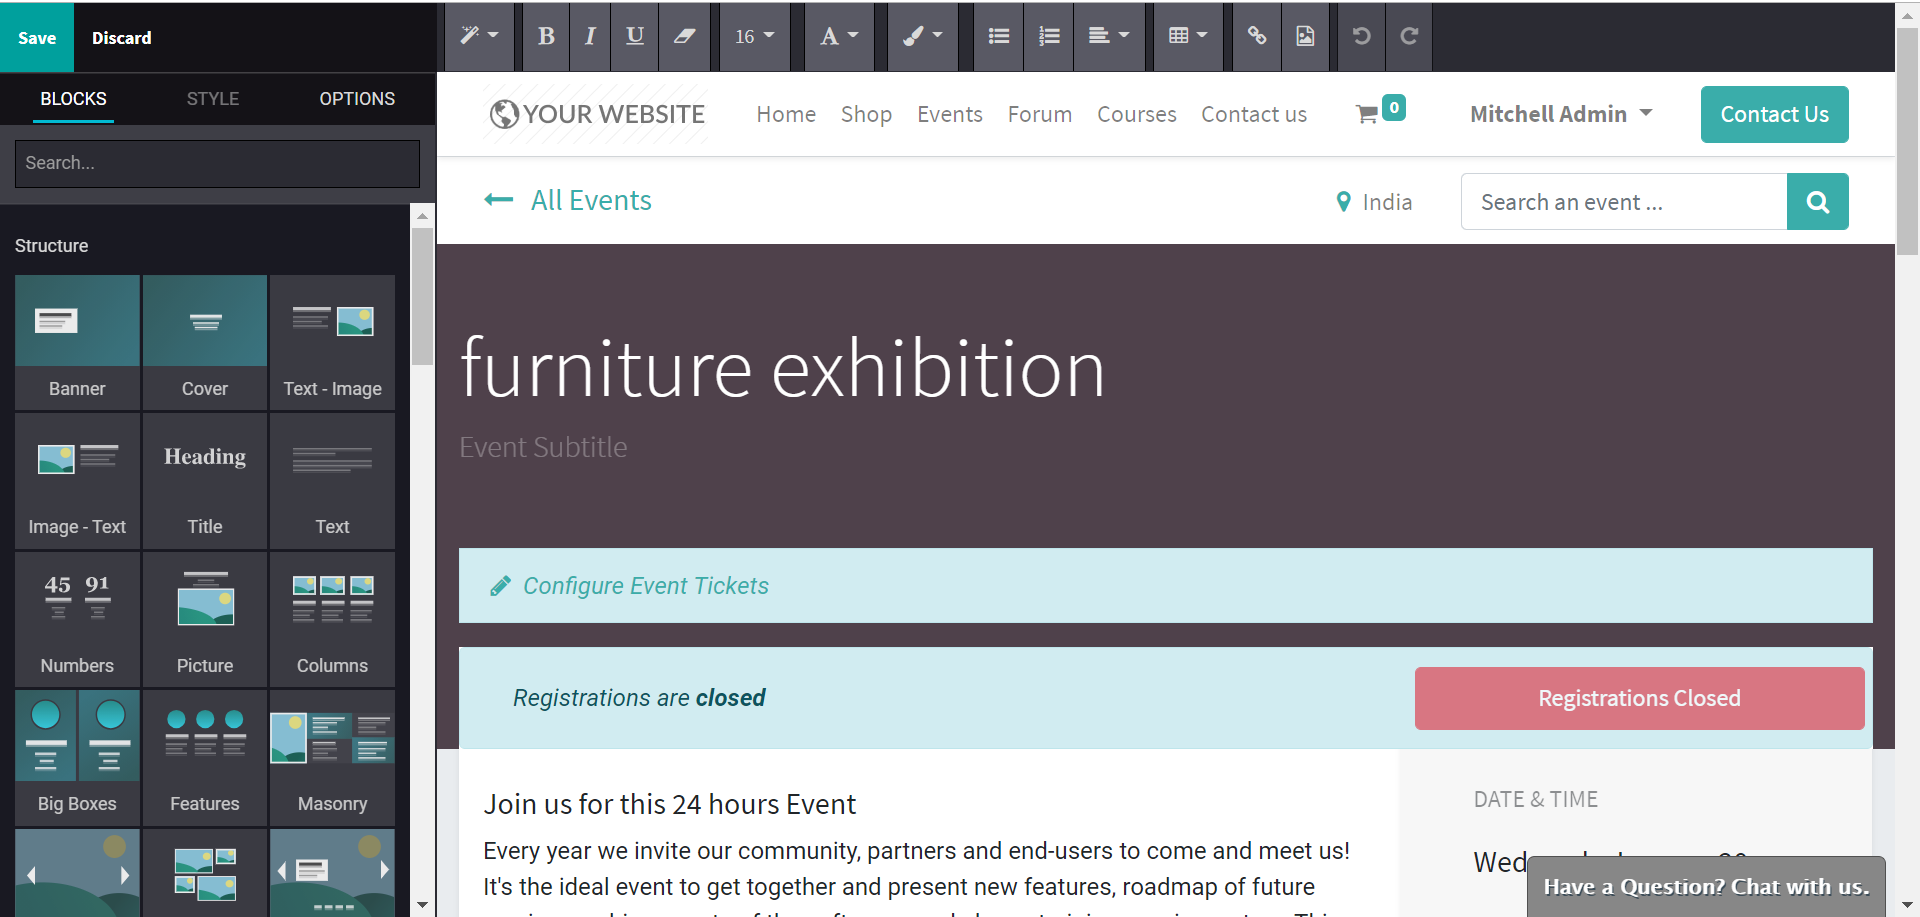Click the blocks panel scrollbar up arrow
1920x917 pixels.
click(x=423, y=215)
